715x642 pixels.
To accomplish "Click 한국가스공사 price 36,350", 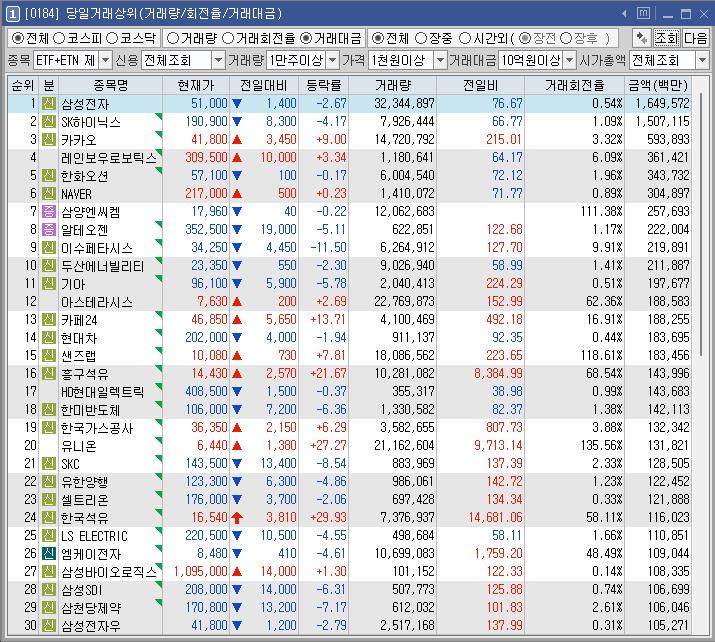I will pyautogui.click(x=209, y=428).
